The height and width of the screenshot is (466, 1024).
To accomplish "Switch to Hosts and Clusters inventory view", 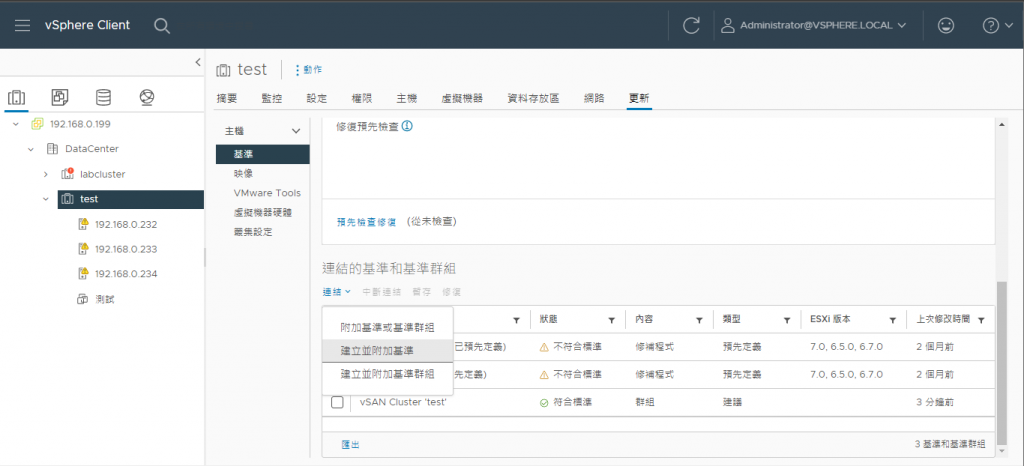I will pyautogui.click(x=16, y=98).
